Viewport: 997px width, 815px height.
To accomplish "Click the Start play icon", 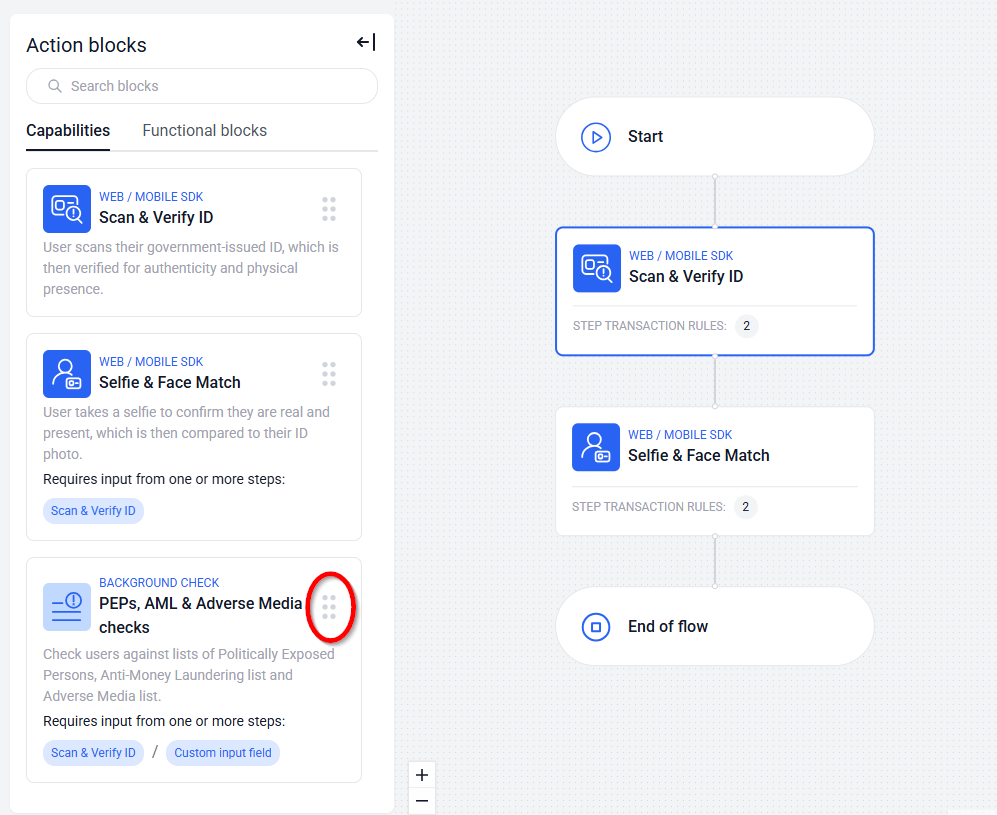I will [596, 137].
